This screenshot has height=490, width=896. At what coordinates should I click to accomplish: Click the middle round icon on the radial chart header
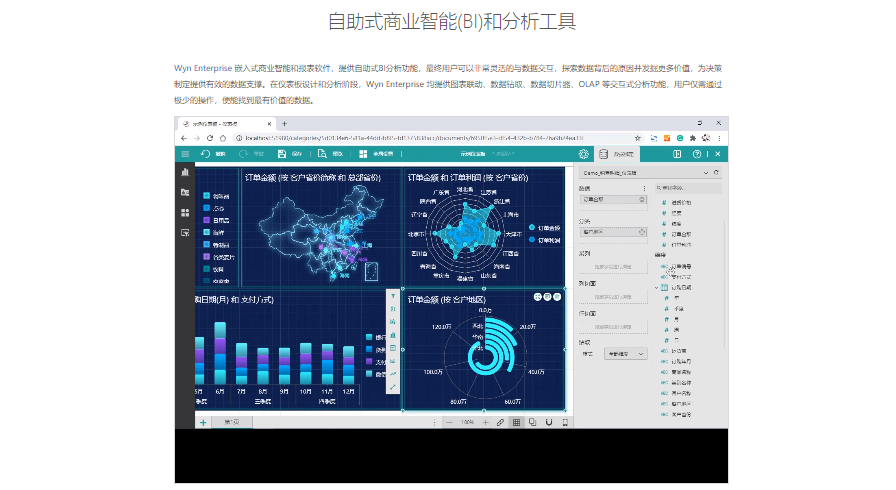[x=547, y=297]
